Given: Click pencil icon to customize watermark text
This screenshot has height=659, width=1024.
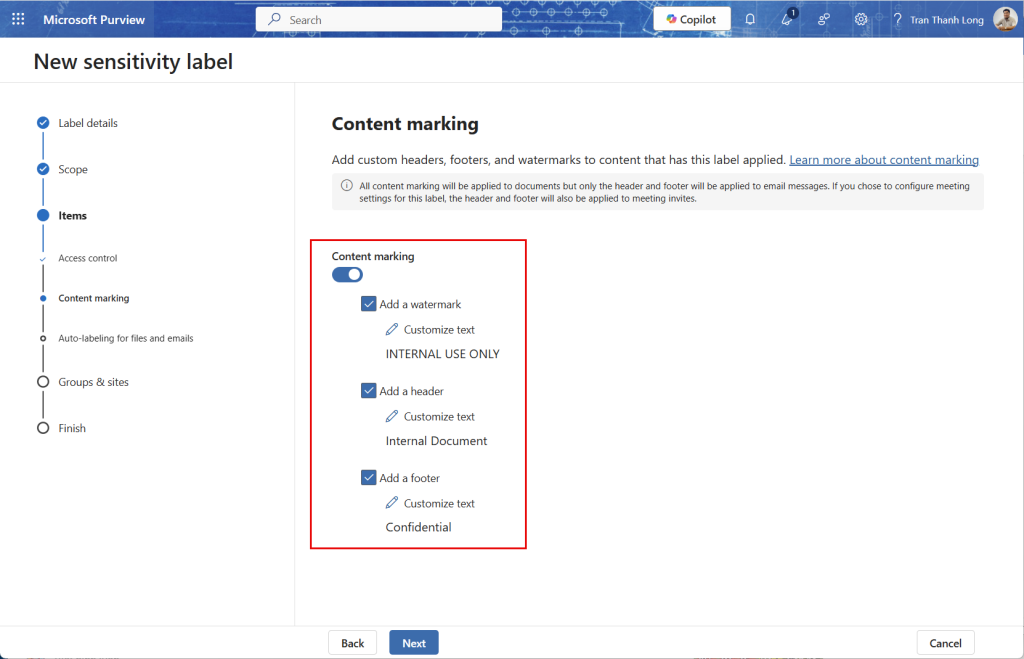Looking at the screenshot, I should coord(392,329).
